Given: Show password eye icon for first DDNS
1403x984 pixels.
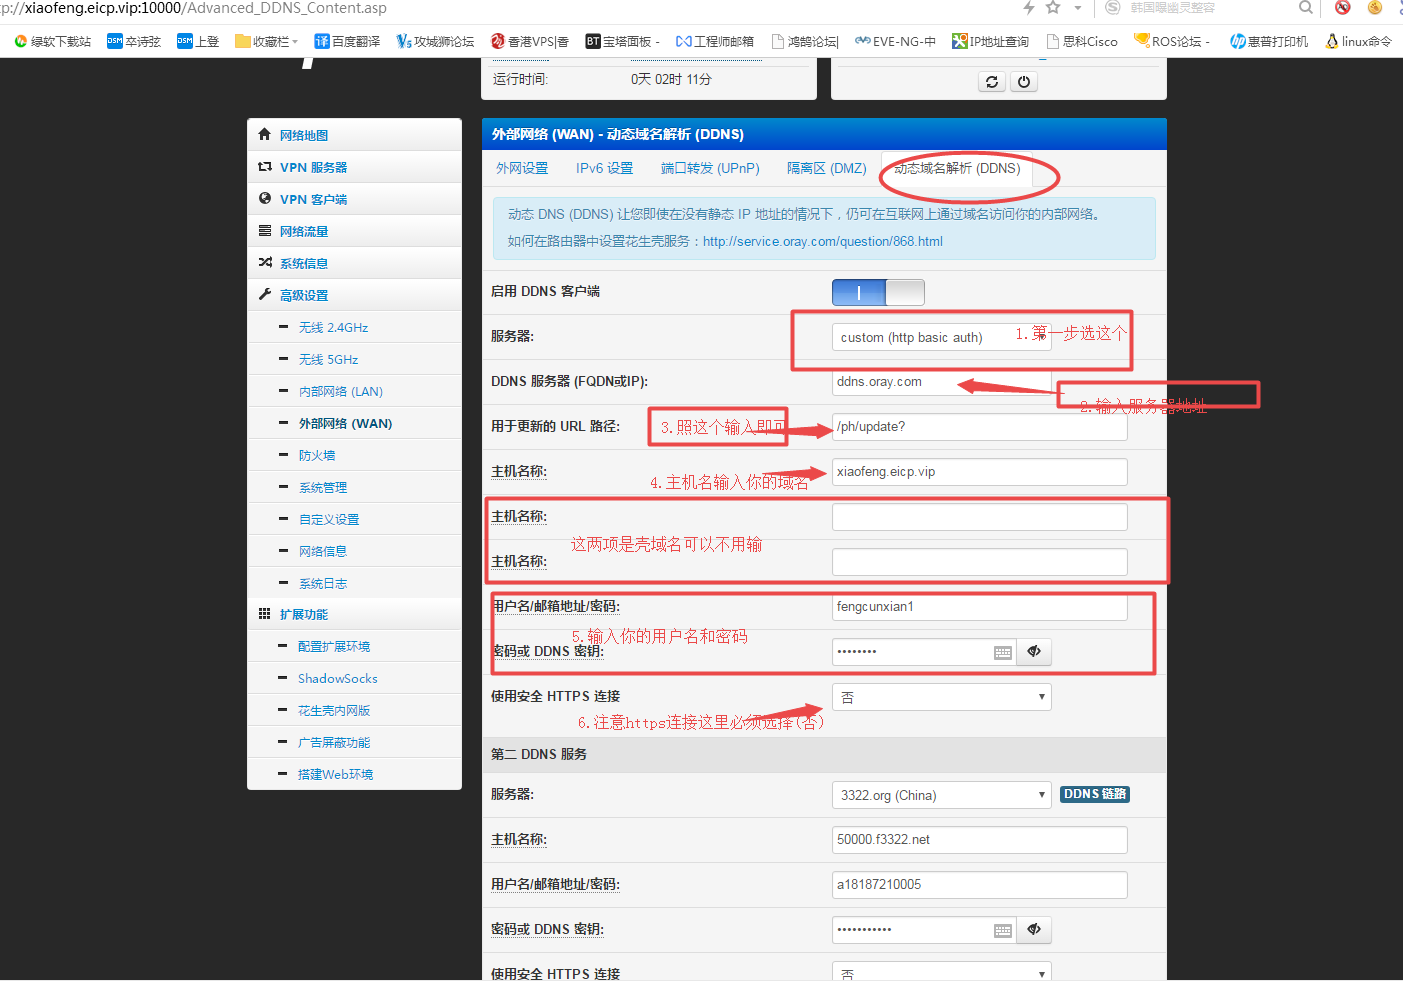Looking at the screenshot, I should [1034, 652].
